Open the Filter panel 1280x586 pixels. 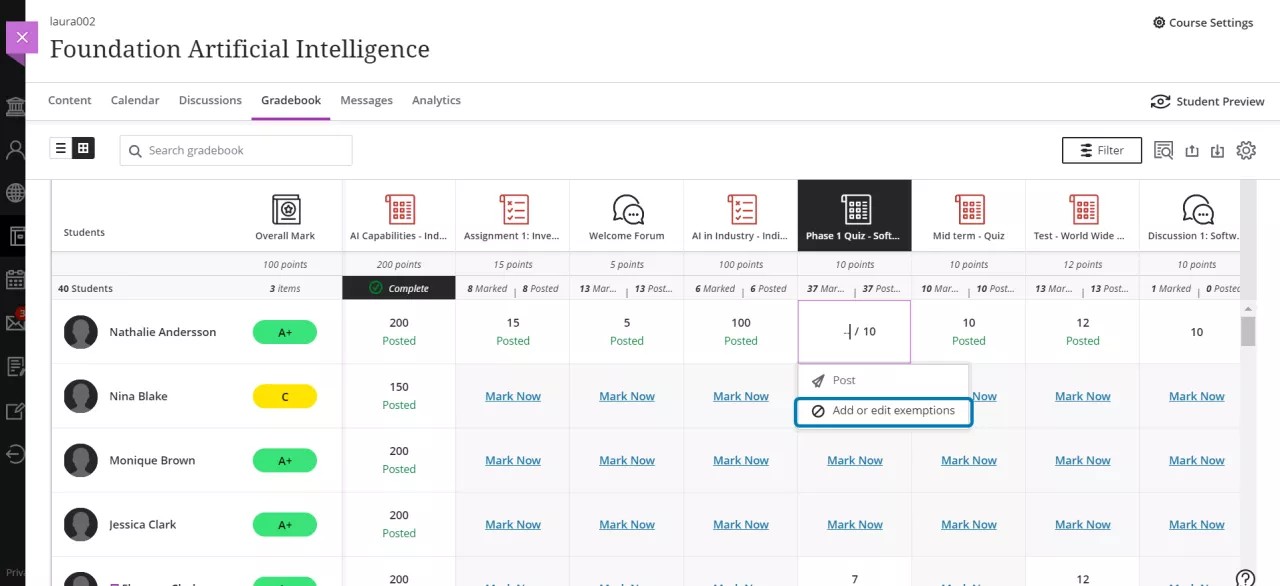click(1101, 150)
